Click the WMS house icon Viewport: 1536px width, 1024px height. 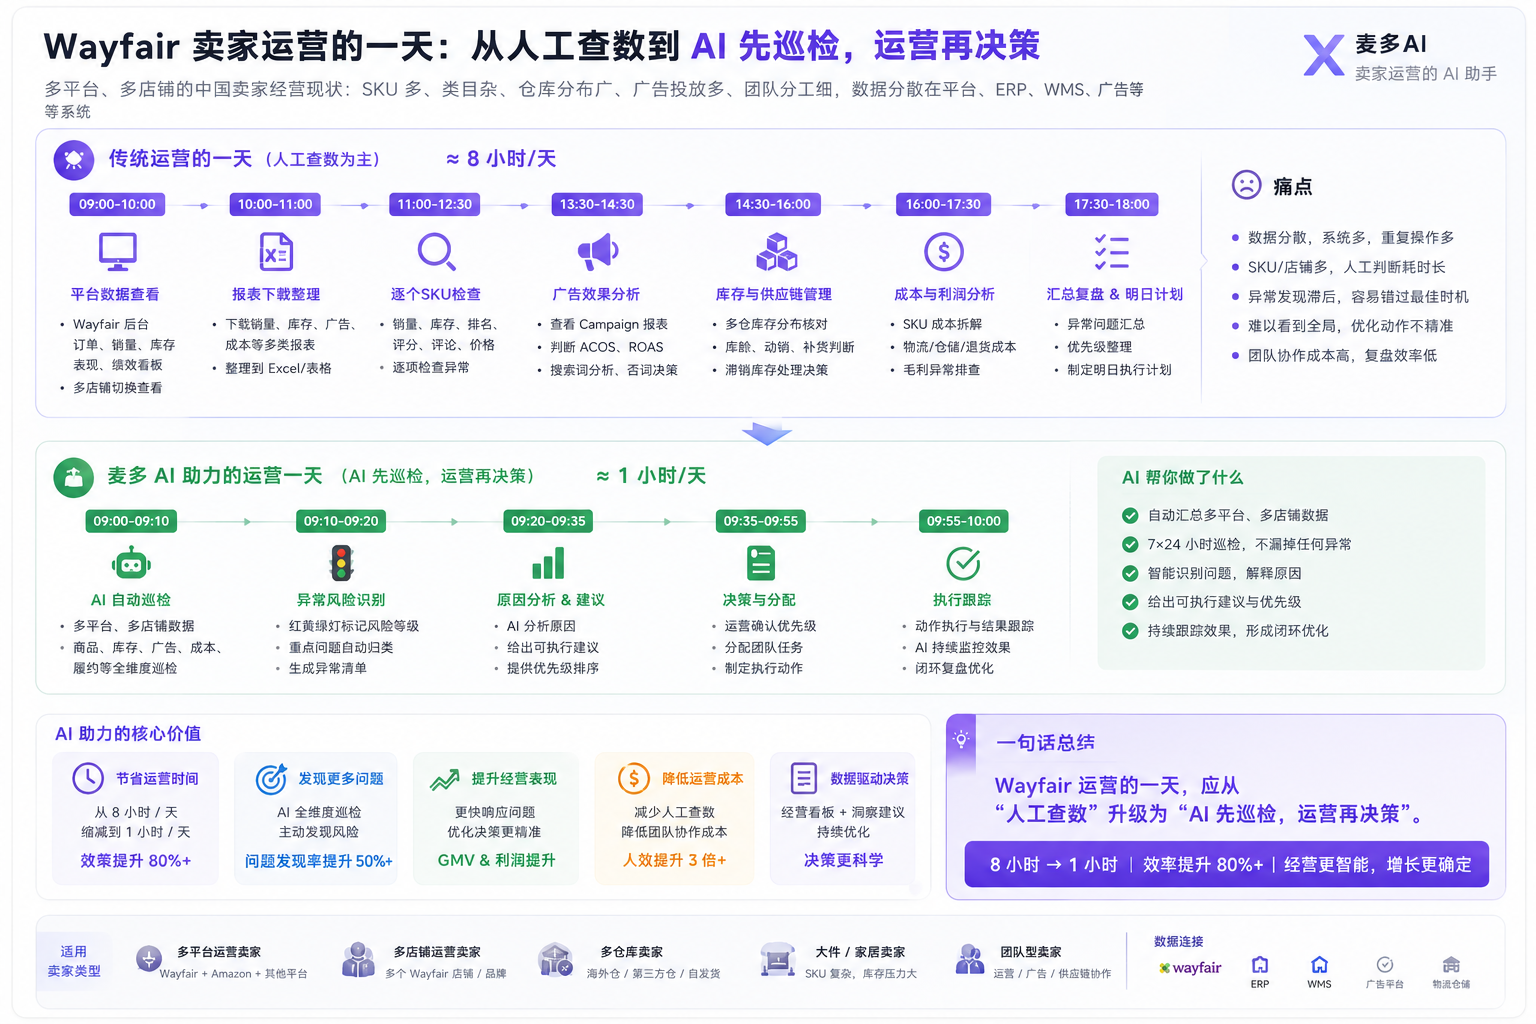pyautogui.click(x=1319, y=965)
